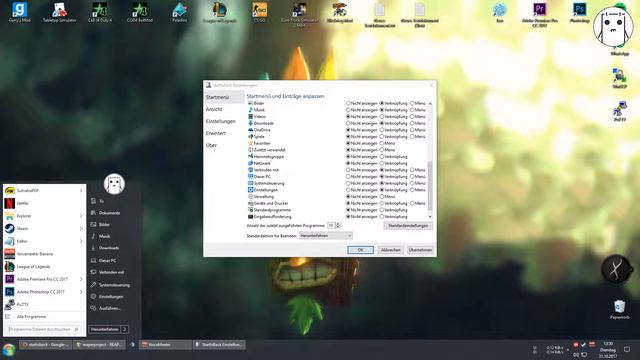Confirm dialog with OK button
This screenshot has width=640, height=360.
[x=360, y=250]
